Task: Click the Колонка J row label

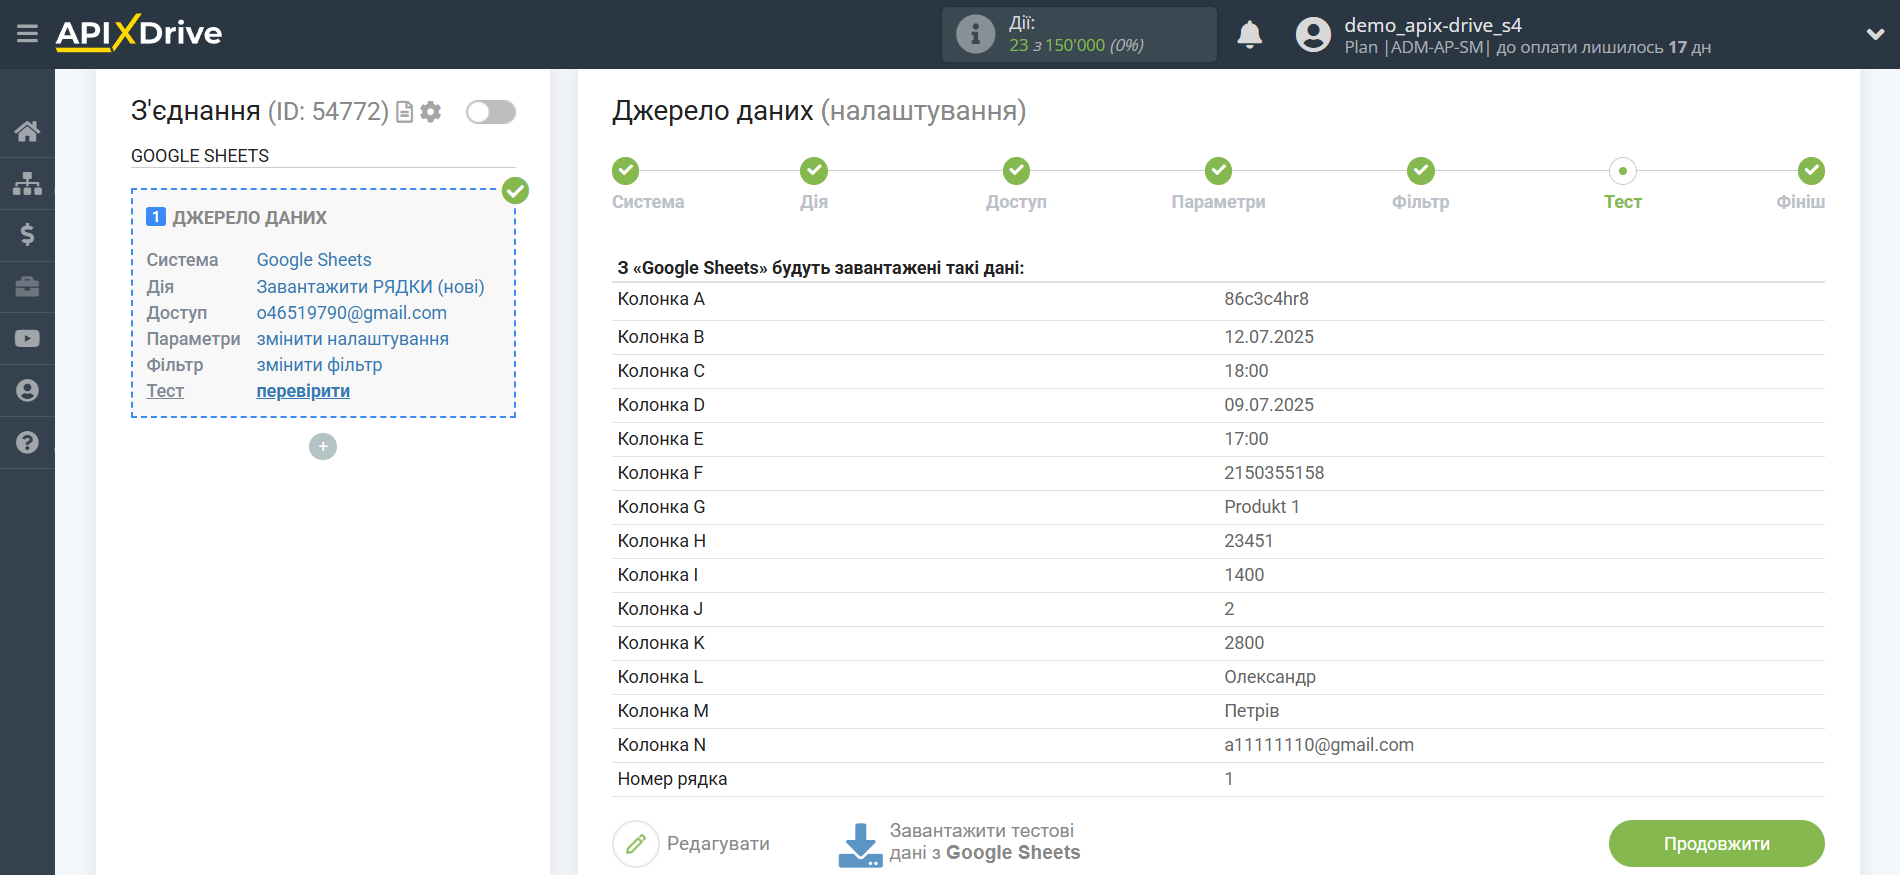Action: coord(660,609)
